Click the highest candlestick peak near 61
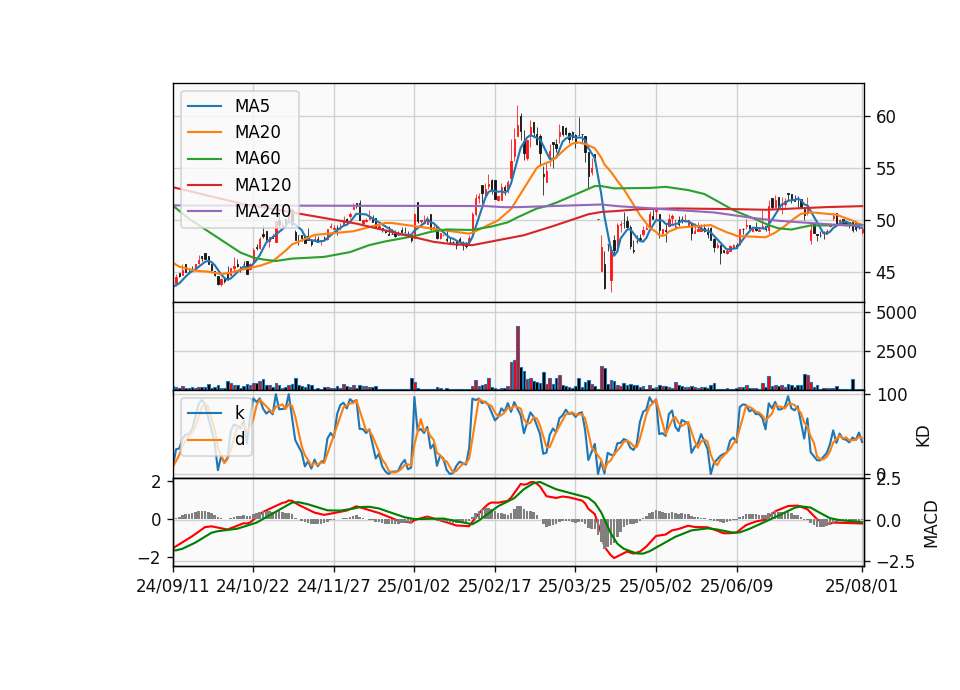Image resolution: width=960 pixels, height=690 pixels. click(518, 121)
